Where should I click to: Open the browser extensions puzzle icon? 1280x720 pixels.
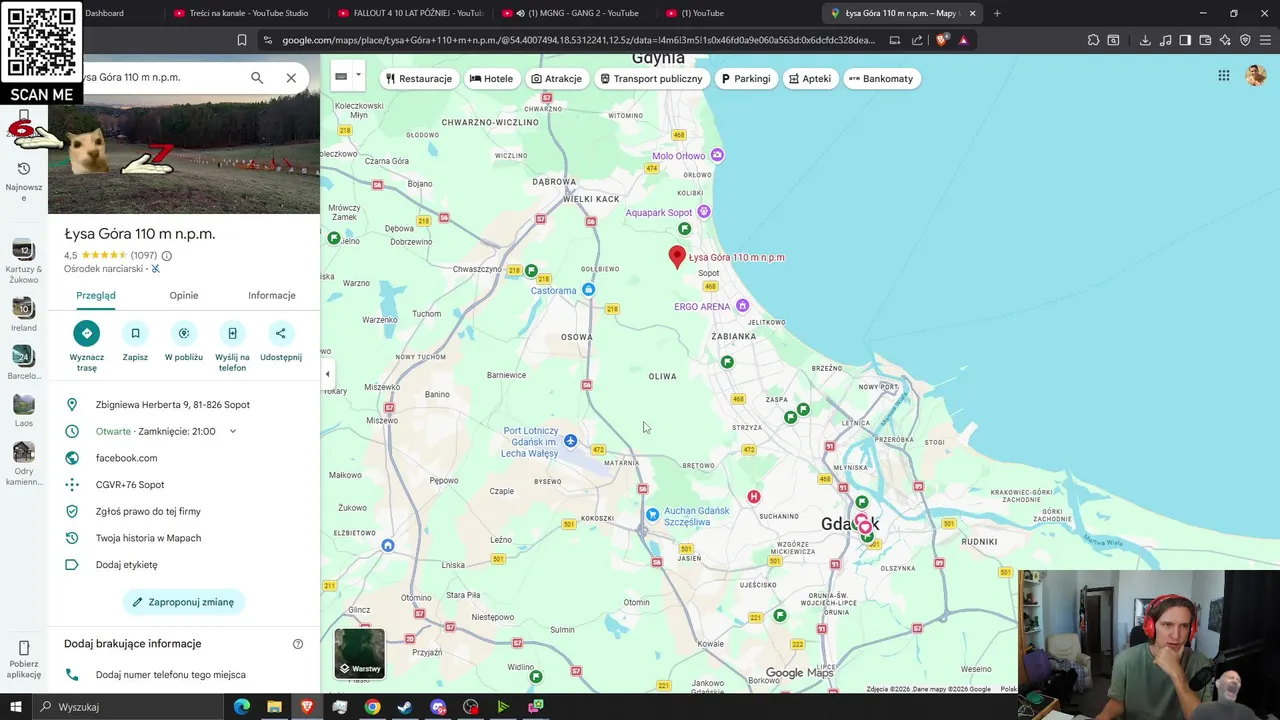coord(1093,40)
